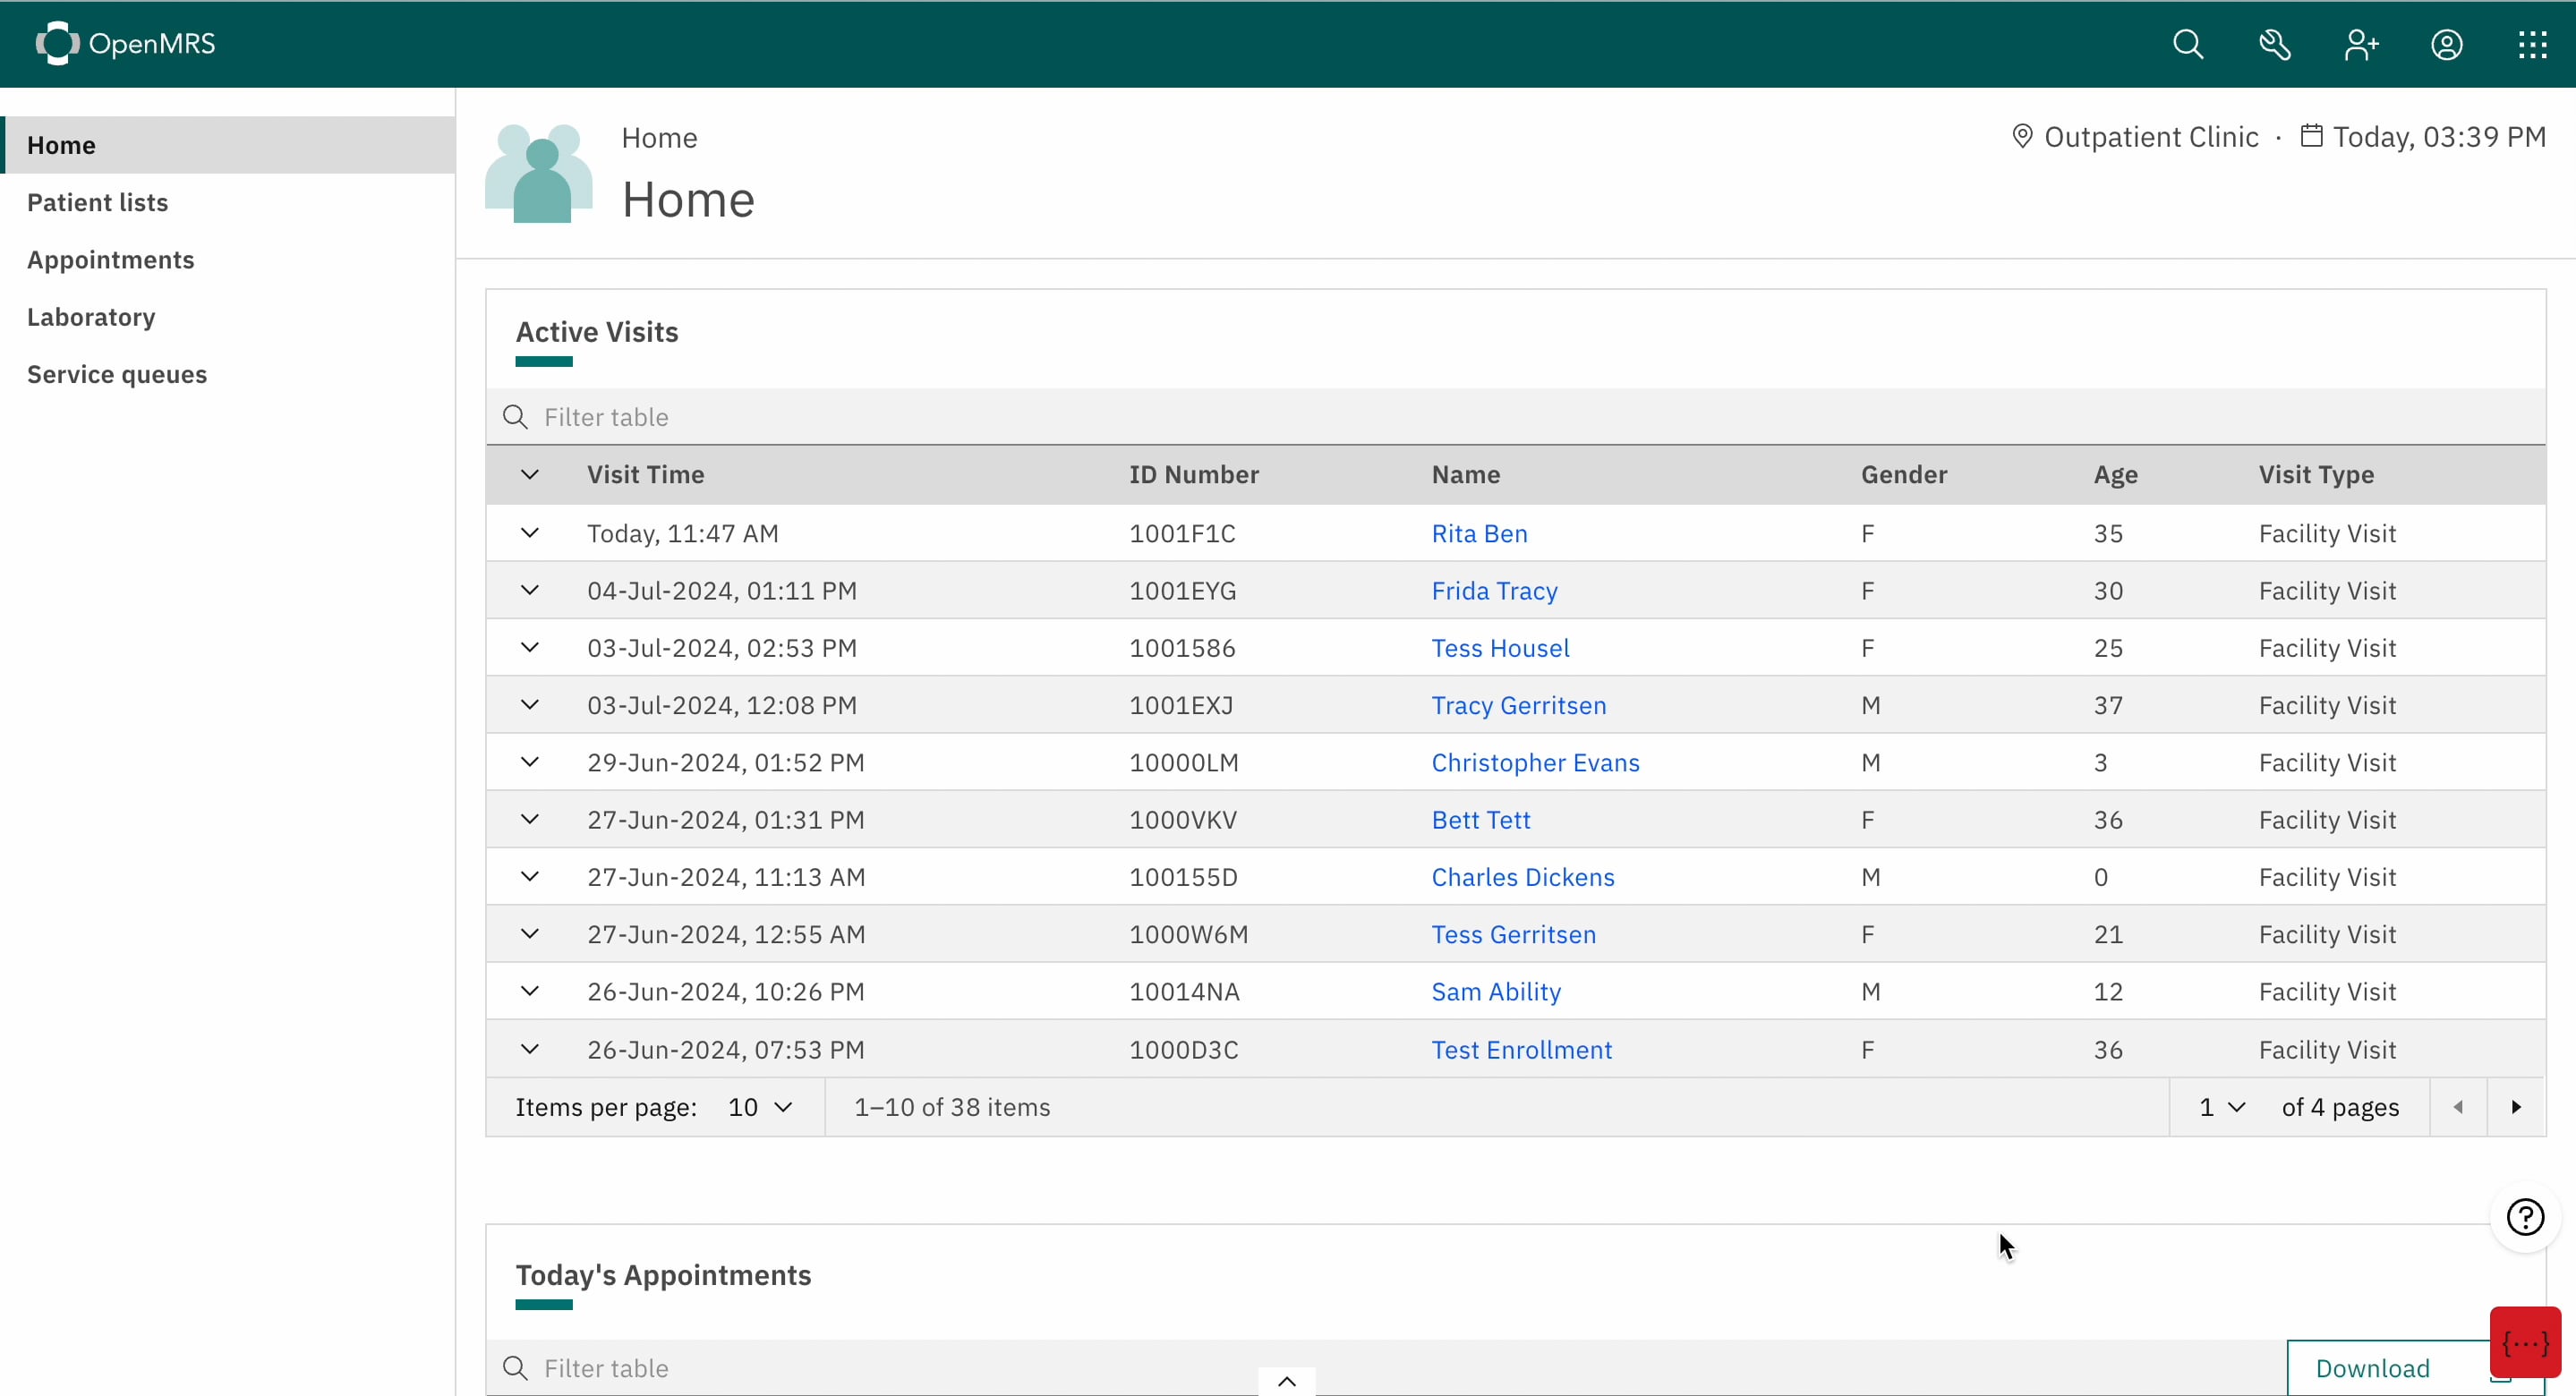The image size is (2576, 1396).
Task: Open the page number dropdown
Action: (x=2222, y=1107)
